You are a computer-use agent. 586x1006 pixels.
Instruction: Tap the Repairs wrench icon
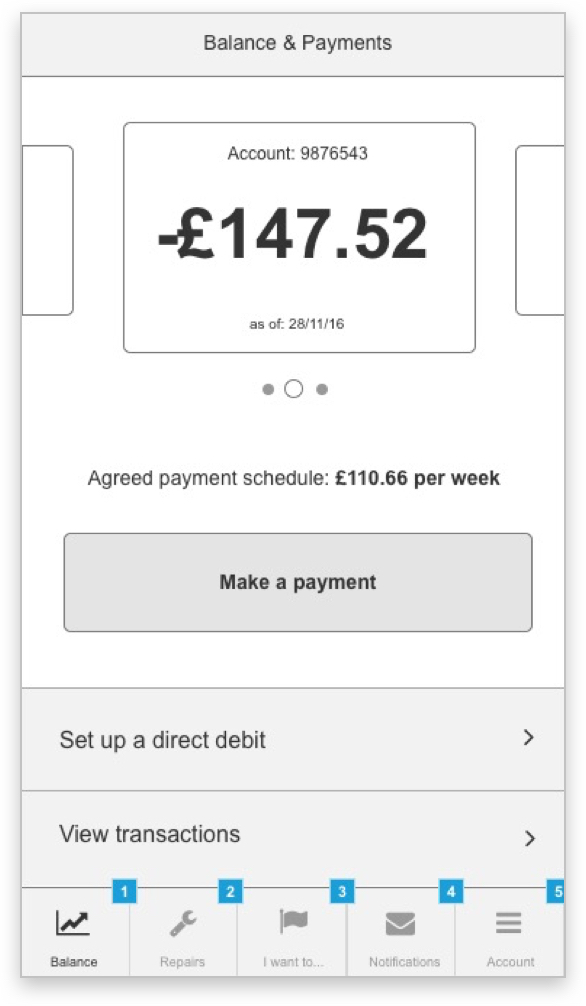(183, 923)
